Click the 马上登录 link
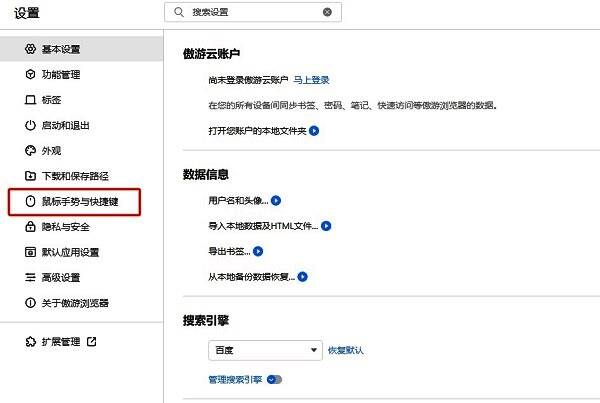600x403 pixels. coord(311,80)
